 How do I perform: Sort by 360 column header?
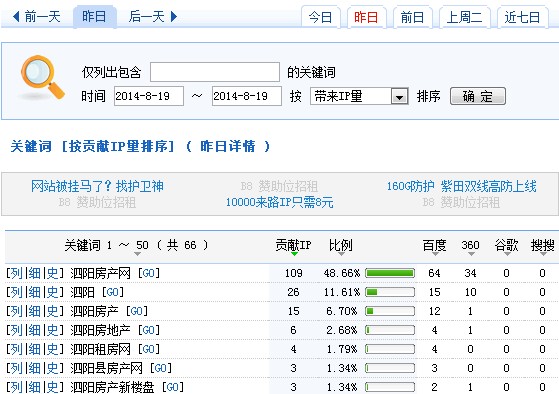click(471, 245)
